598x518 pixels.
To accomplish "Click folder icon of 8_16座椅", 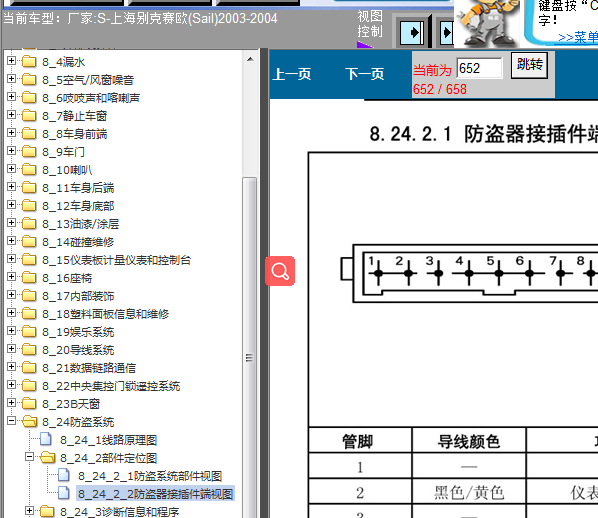I will click(29, 278).
